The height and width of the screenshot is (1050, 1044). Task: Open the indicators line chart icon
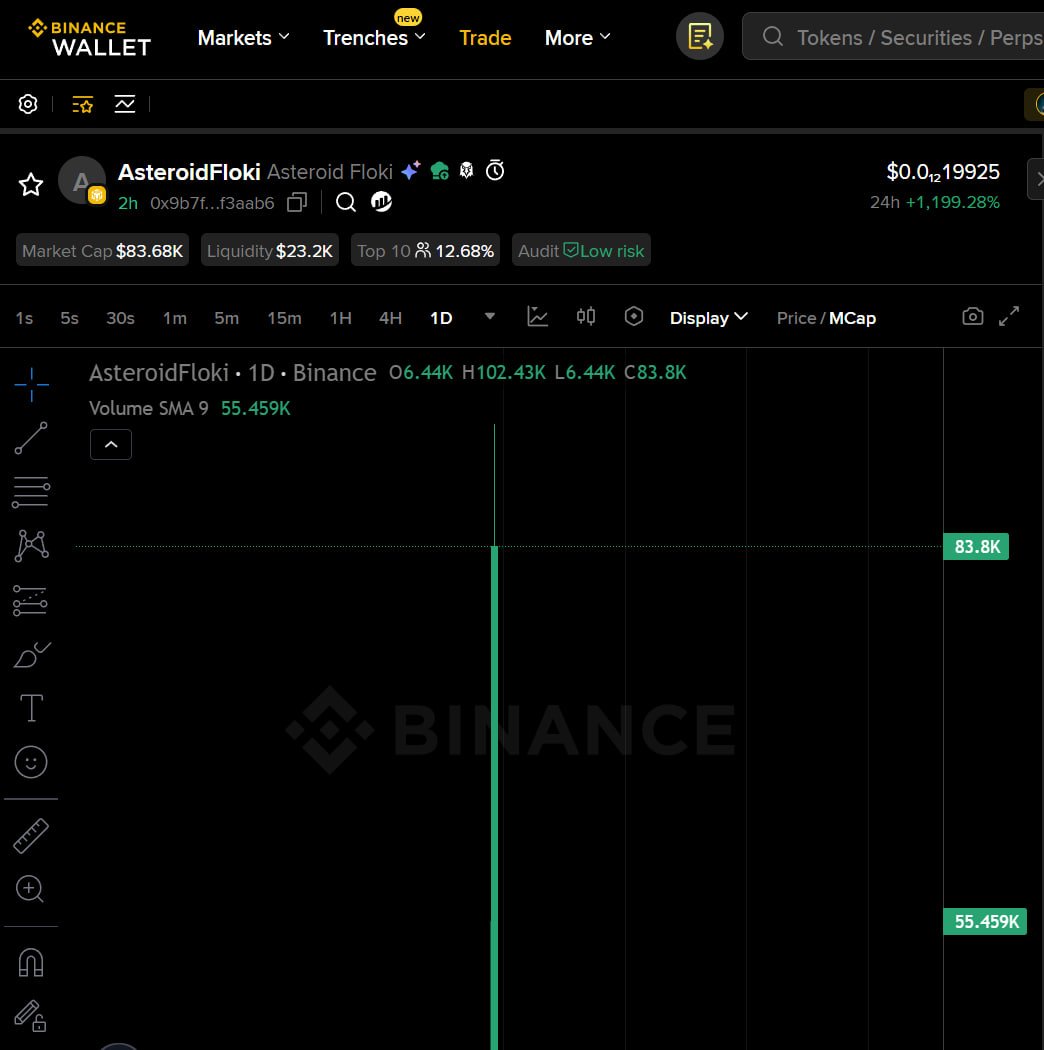click(537, 317)
